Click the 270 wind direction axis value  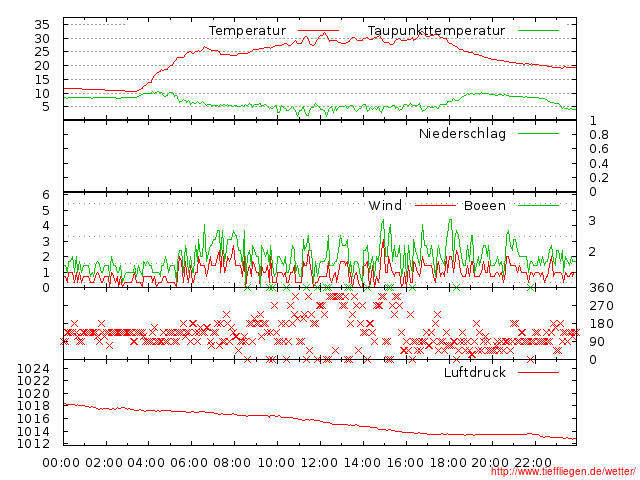(601, 306)
